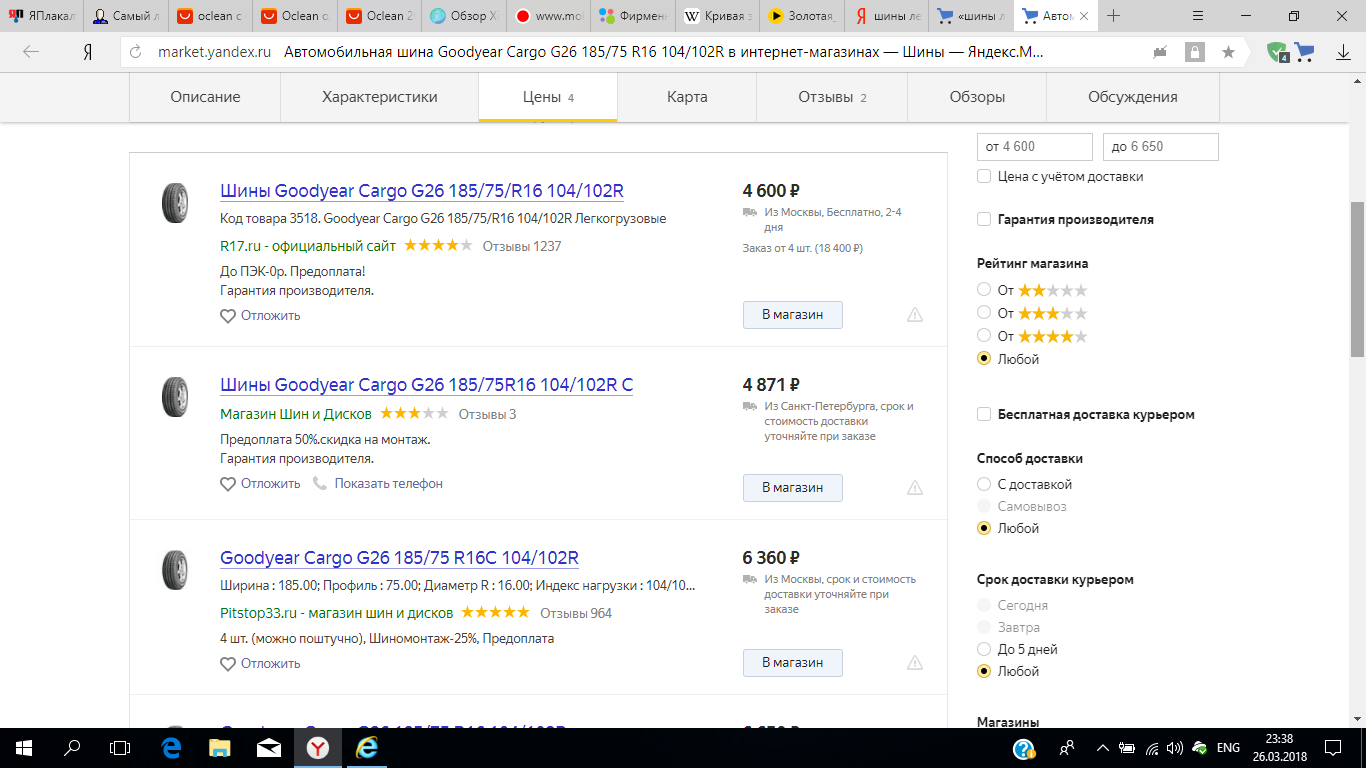Click the page vertical scrollbar thumb
This screenshot has width=1366, height=768.
(1358, 279)
